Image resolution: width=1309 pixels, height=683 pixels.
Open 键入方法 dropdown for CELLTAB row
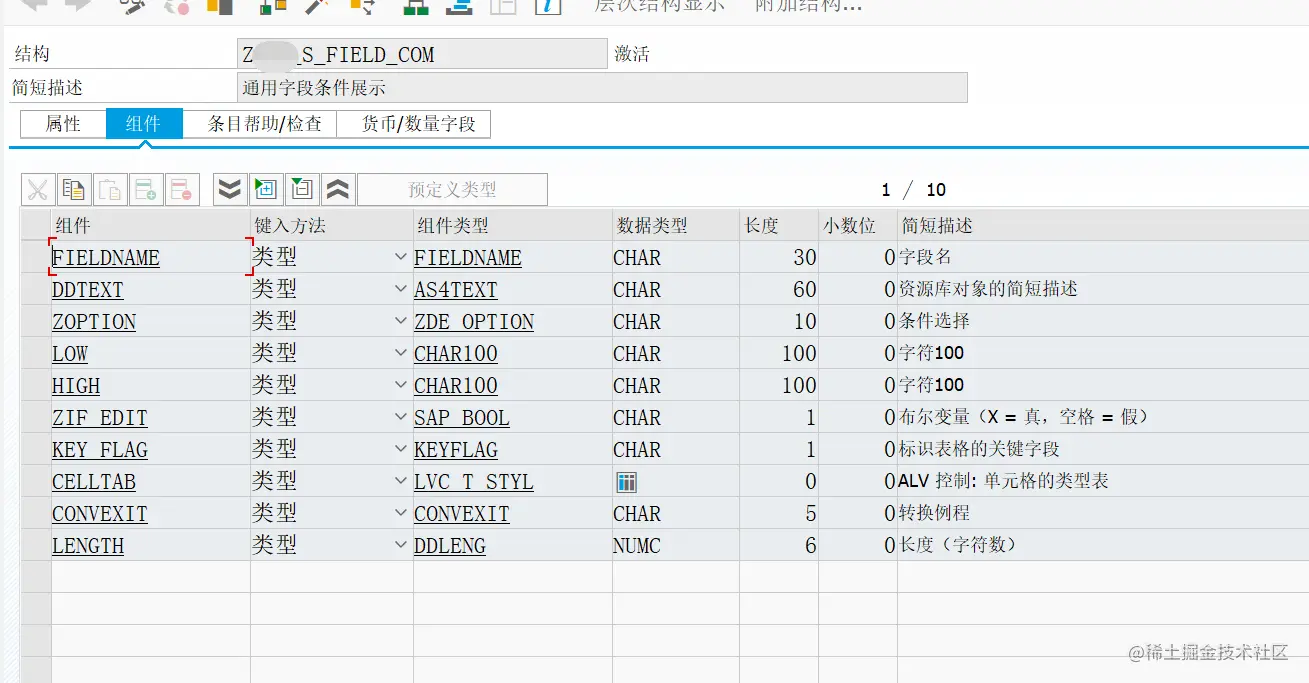pyautogui.click(x=401, y=481)
